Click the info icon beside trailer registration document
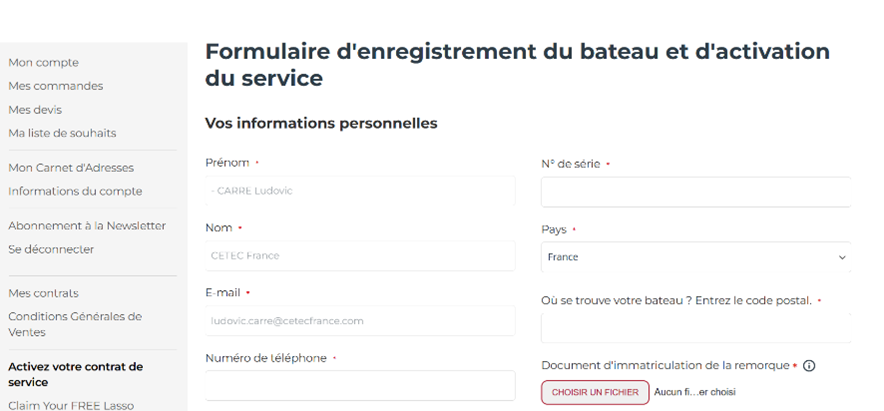884x411 pixels. click(x=809, y=366)
